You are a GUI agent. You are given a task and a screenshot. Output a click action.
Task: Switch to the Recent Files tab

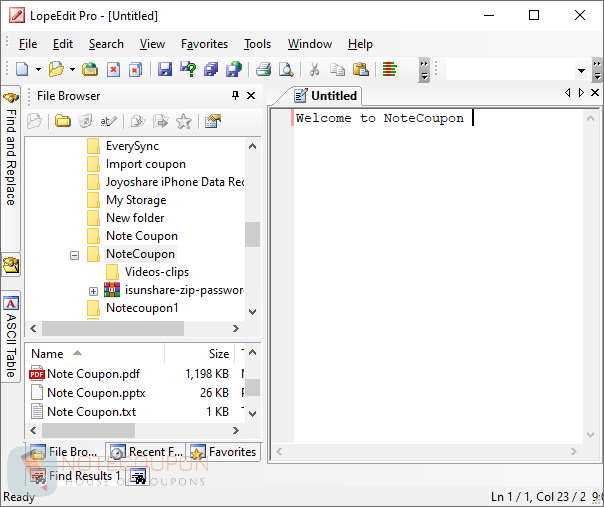click(x=146, y=452)
